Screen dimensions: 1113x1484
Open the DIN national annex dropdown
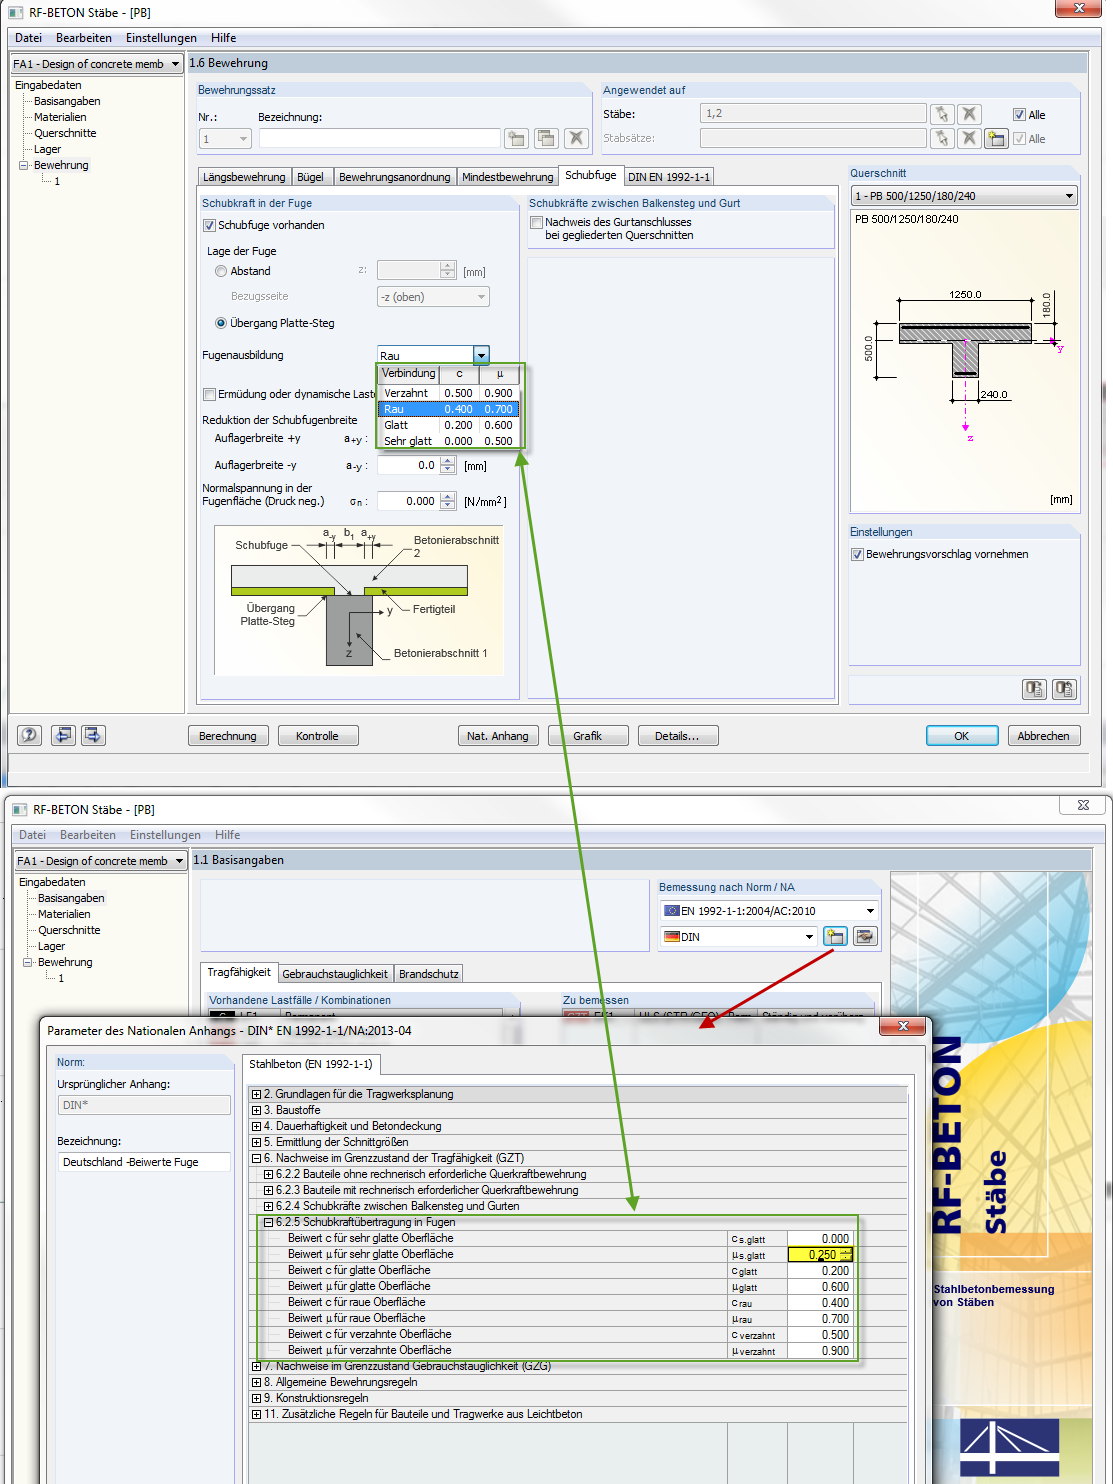coord(809,937)
